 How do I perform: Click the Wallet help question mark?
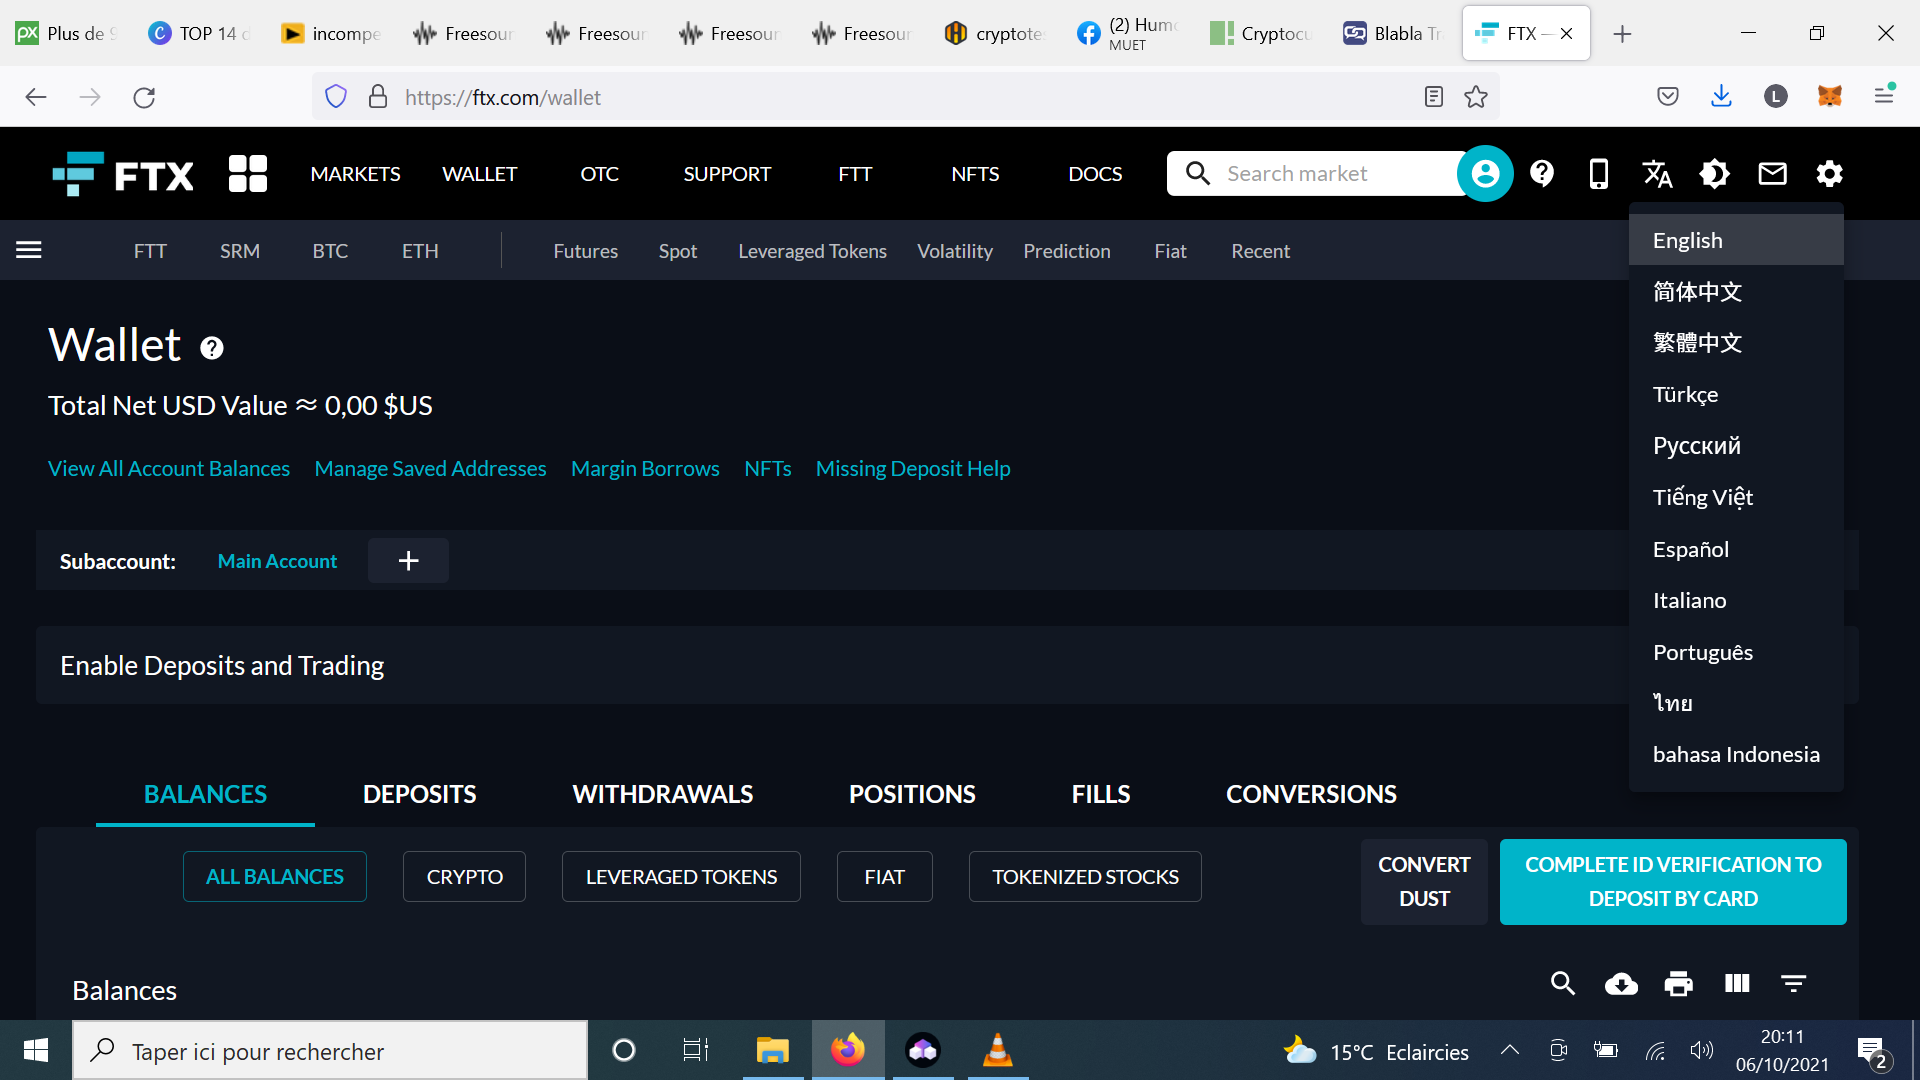[211, 348]
